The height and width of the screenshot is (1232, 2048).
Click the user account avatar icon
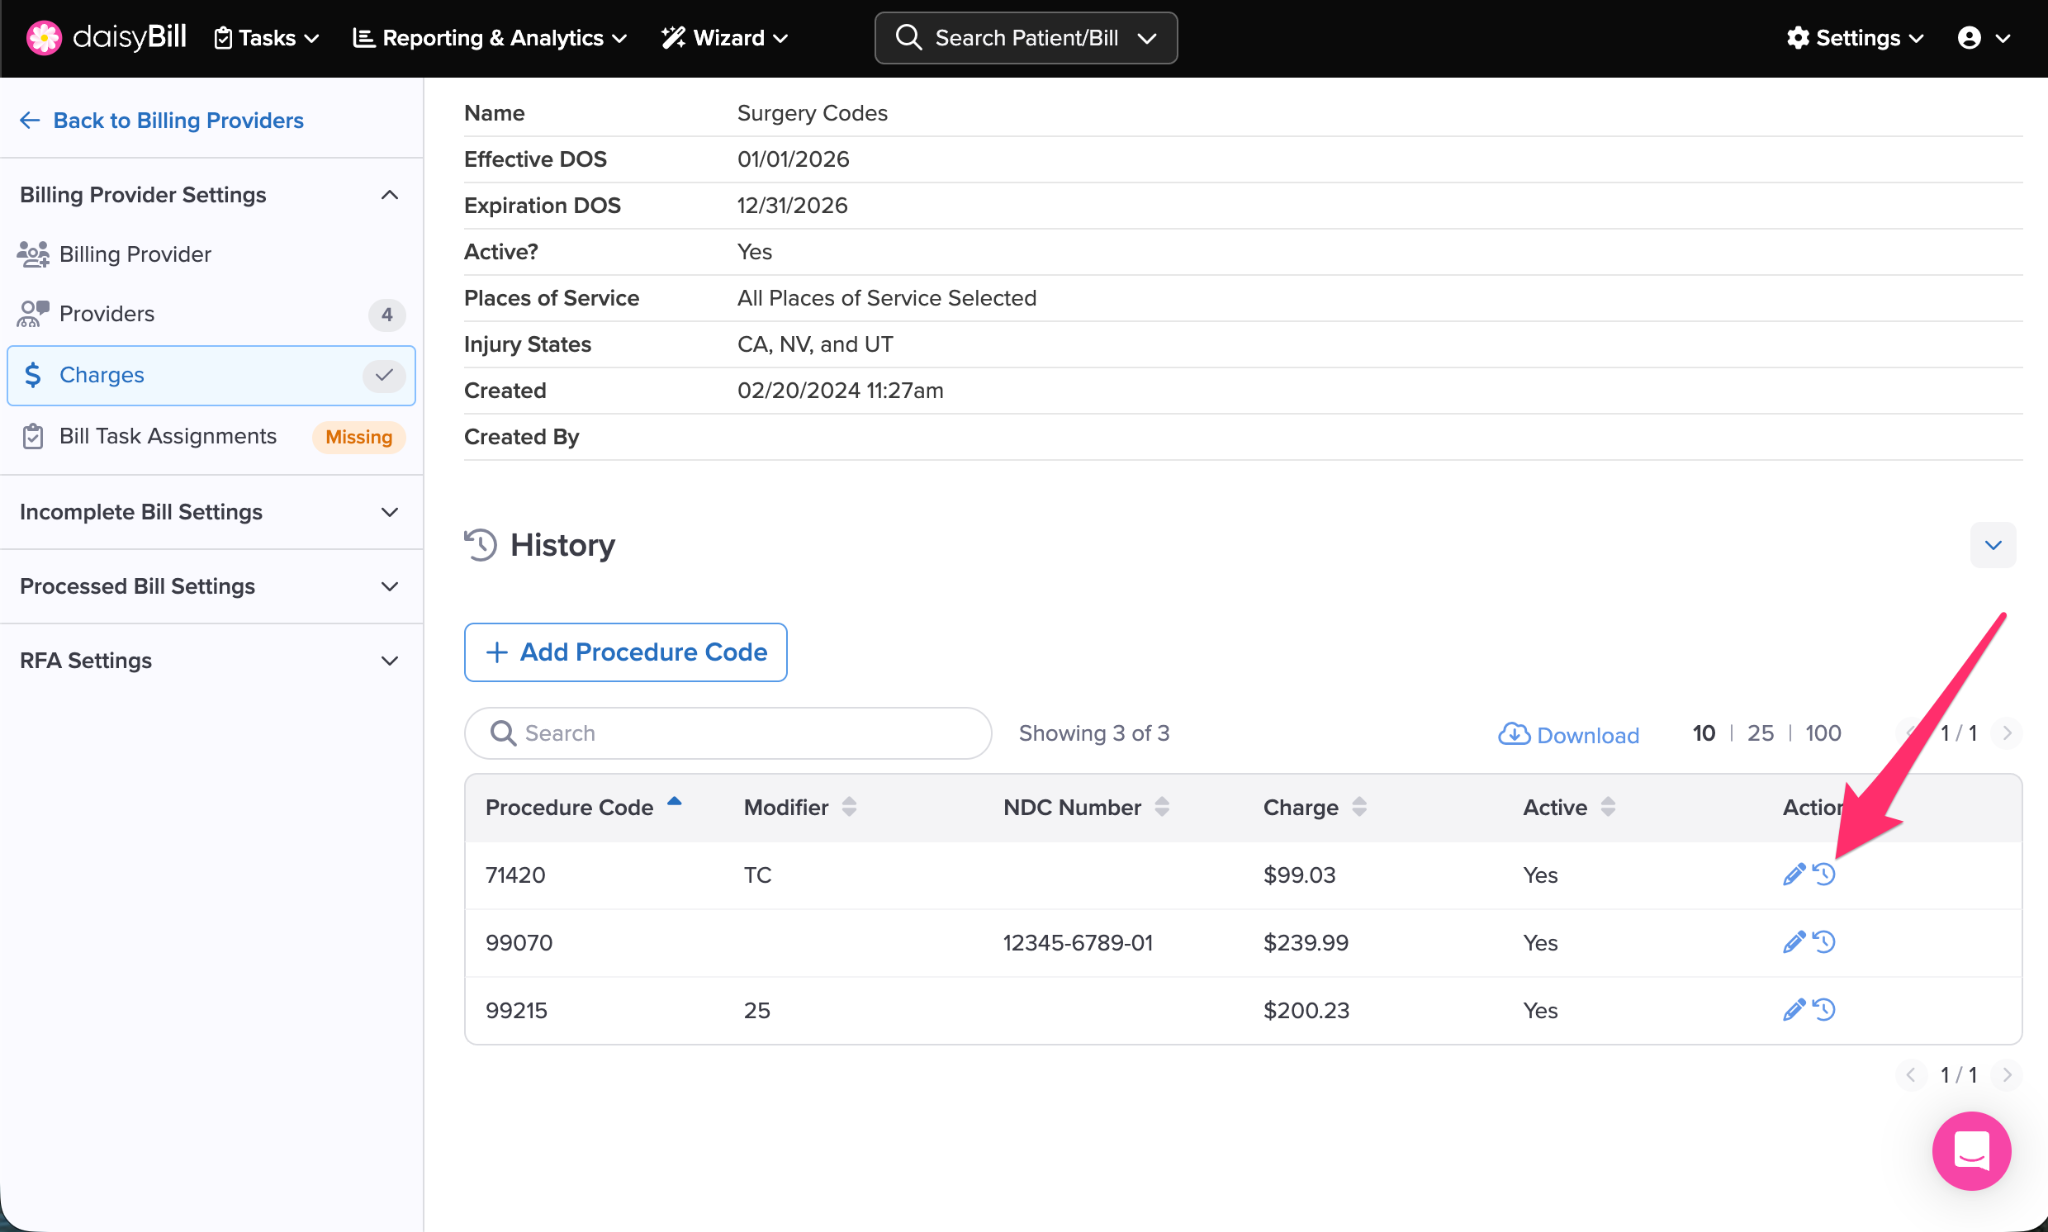tap(1969, 38)
